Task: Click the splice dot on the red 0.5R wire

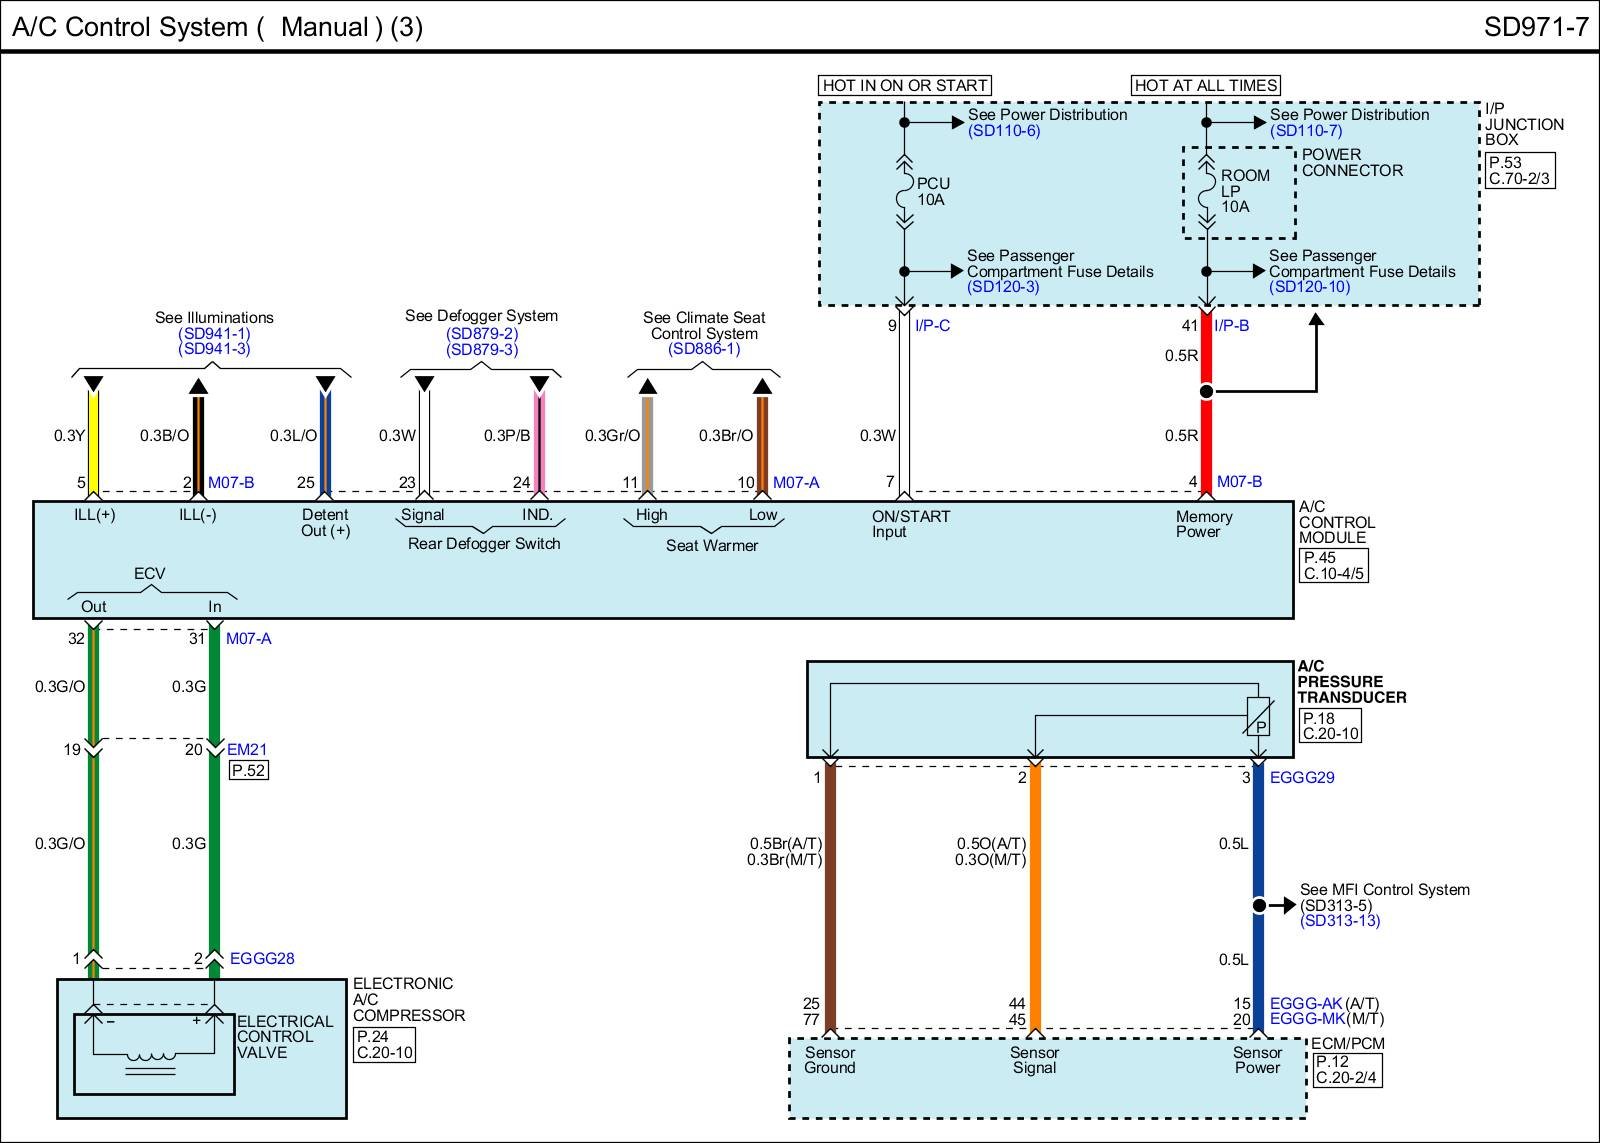Action: [1206, 391]
